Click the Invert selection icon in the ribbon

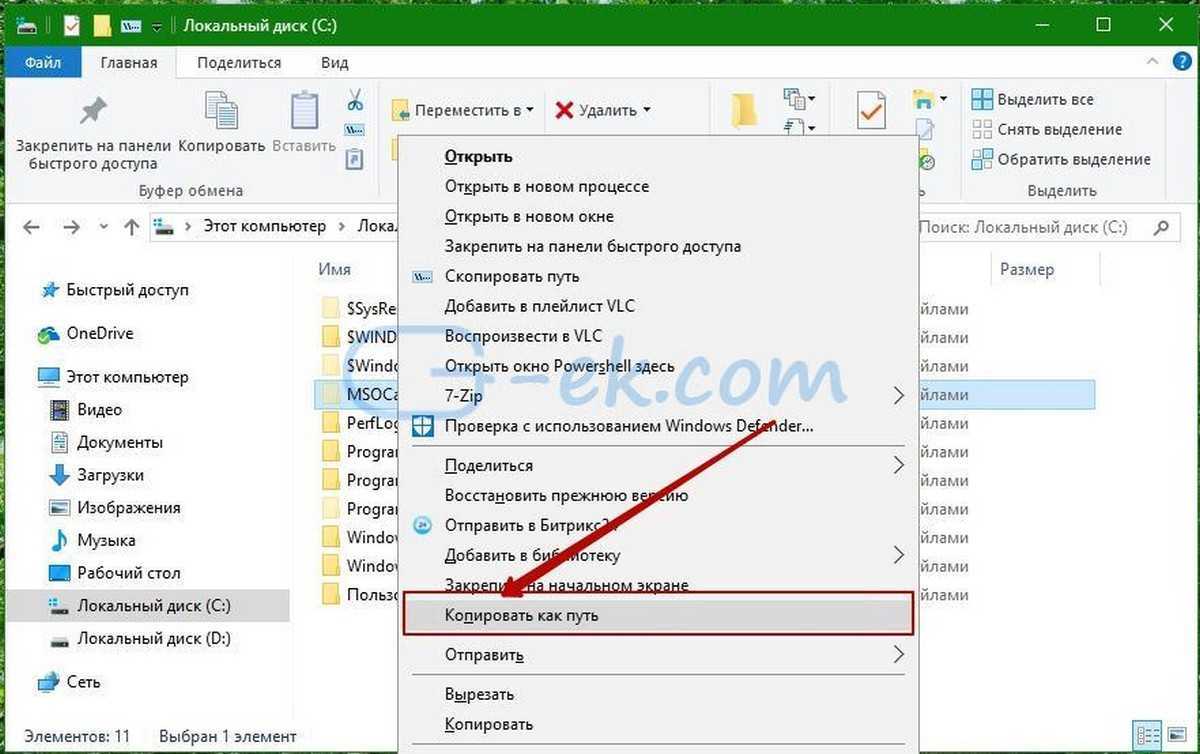(x=982, y=160)
